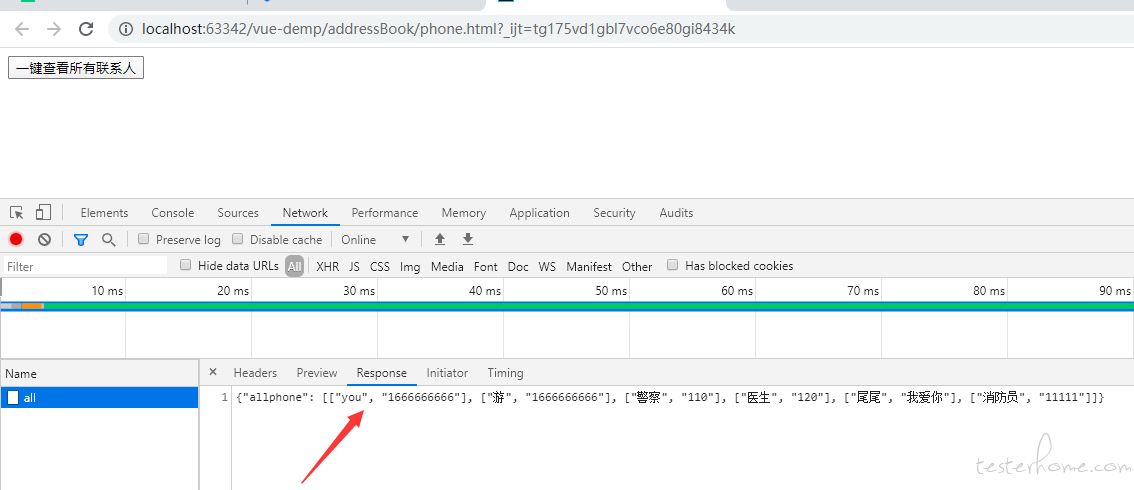Open the Online throttling dropdown

376,239
